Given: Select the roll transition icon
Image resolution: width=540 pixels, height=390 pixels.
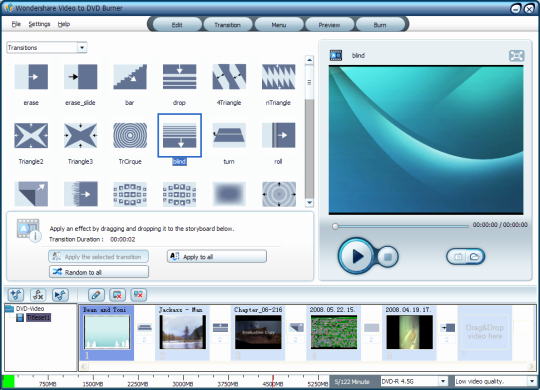Looking at the screenshot, I should pyautogui.click(x=278, y=135).
